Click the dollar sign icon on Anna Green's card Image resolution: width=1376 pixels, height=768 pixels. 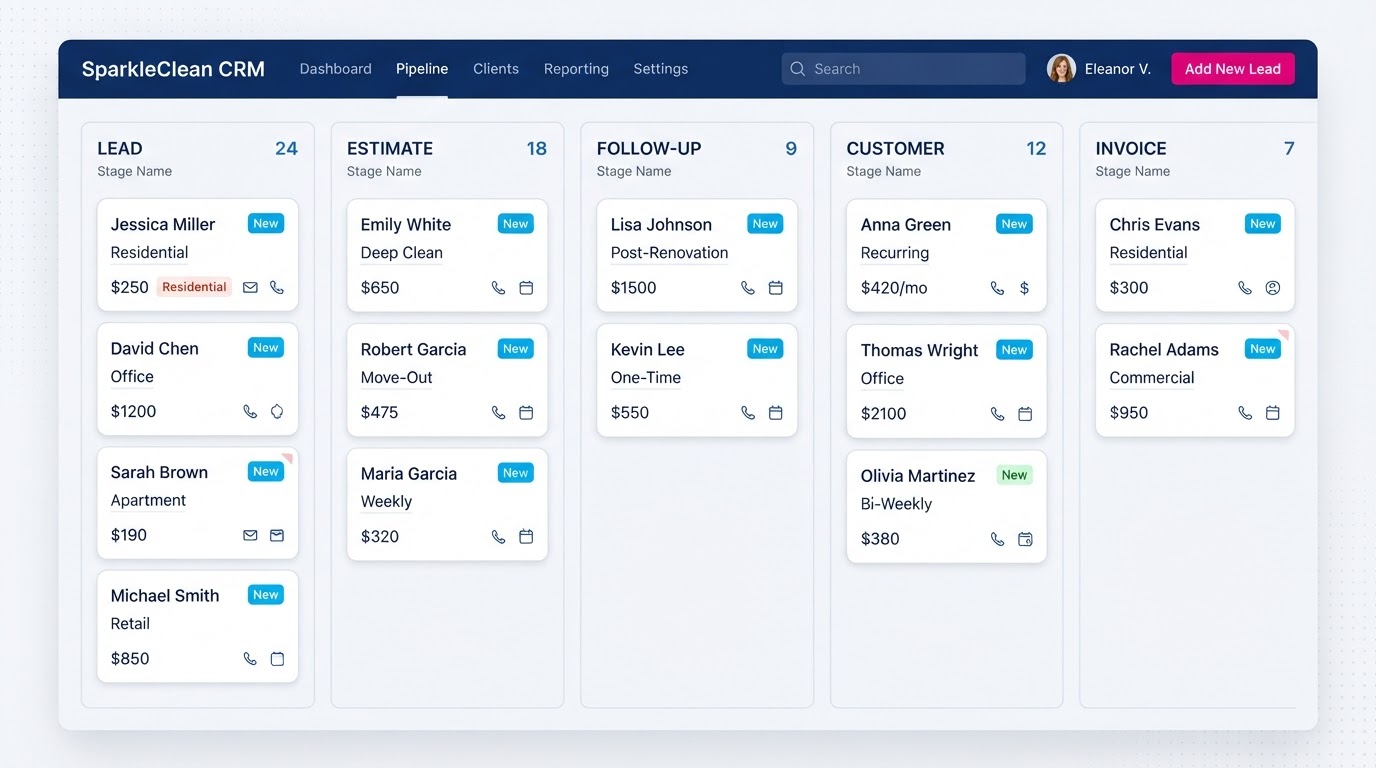tap(1024, 288)
